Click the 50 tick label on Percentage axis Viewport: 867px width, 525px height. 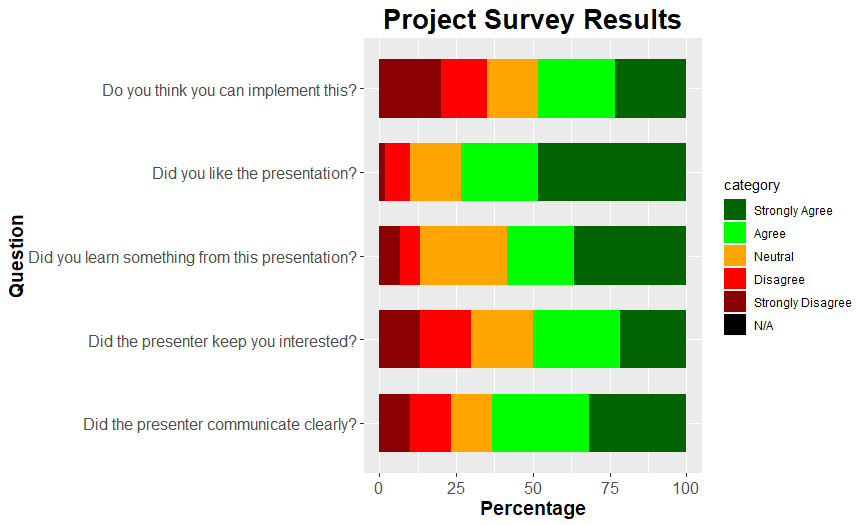tap(532, 488)
